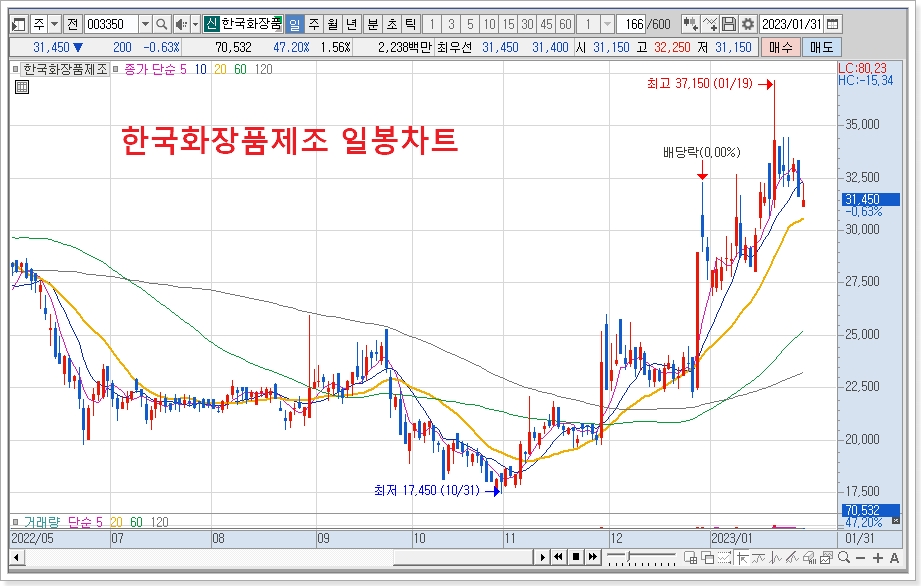Click the eraser delete drawings icon
The height and width of the screenshot is (586, 921).
[810, 557]
